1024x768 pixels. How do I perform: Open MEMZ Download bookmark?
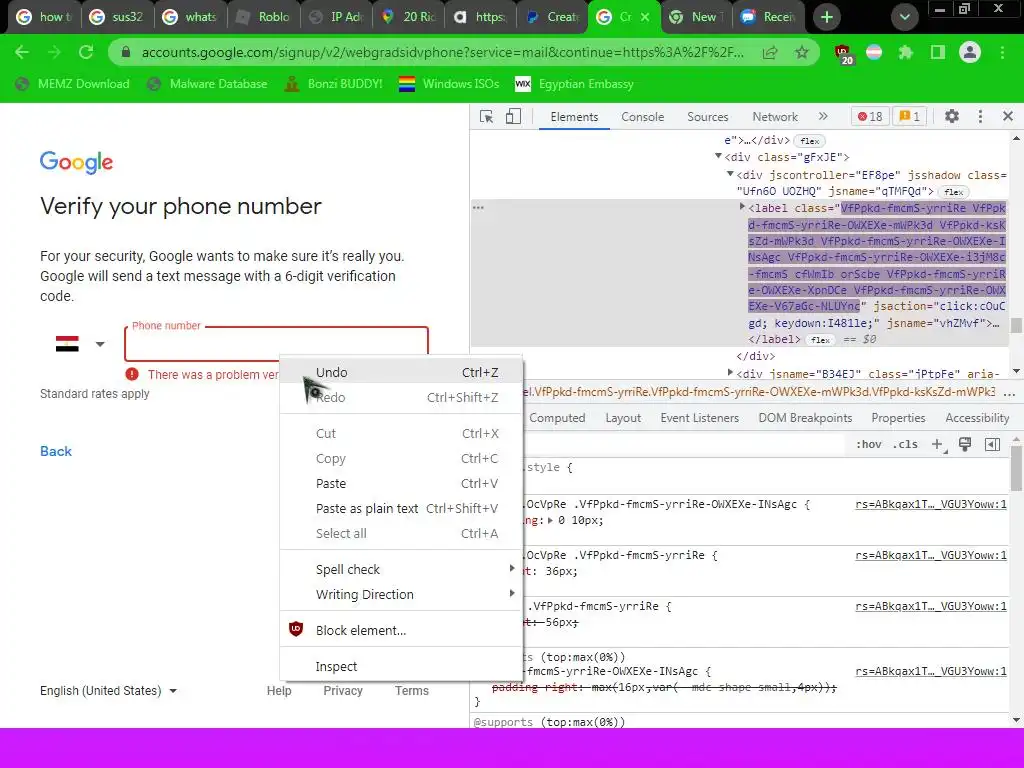(72, 84)
